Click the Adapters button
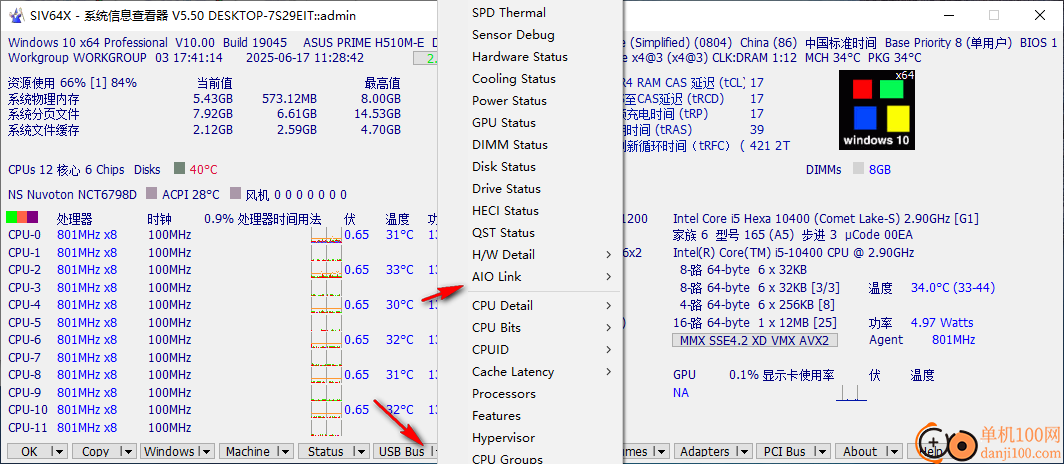 (705, 451)
